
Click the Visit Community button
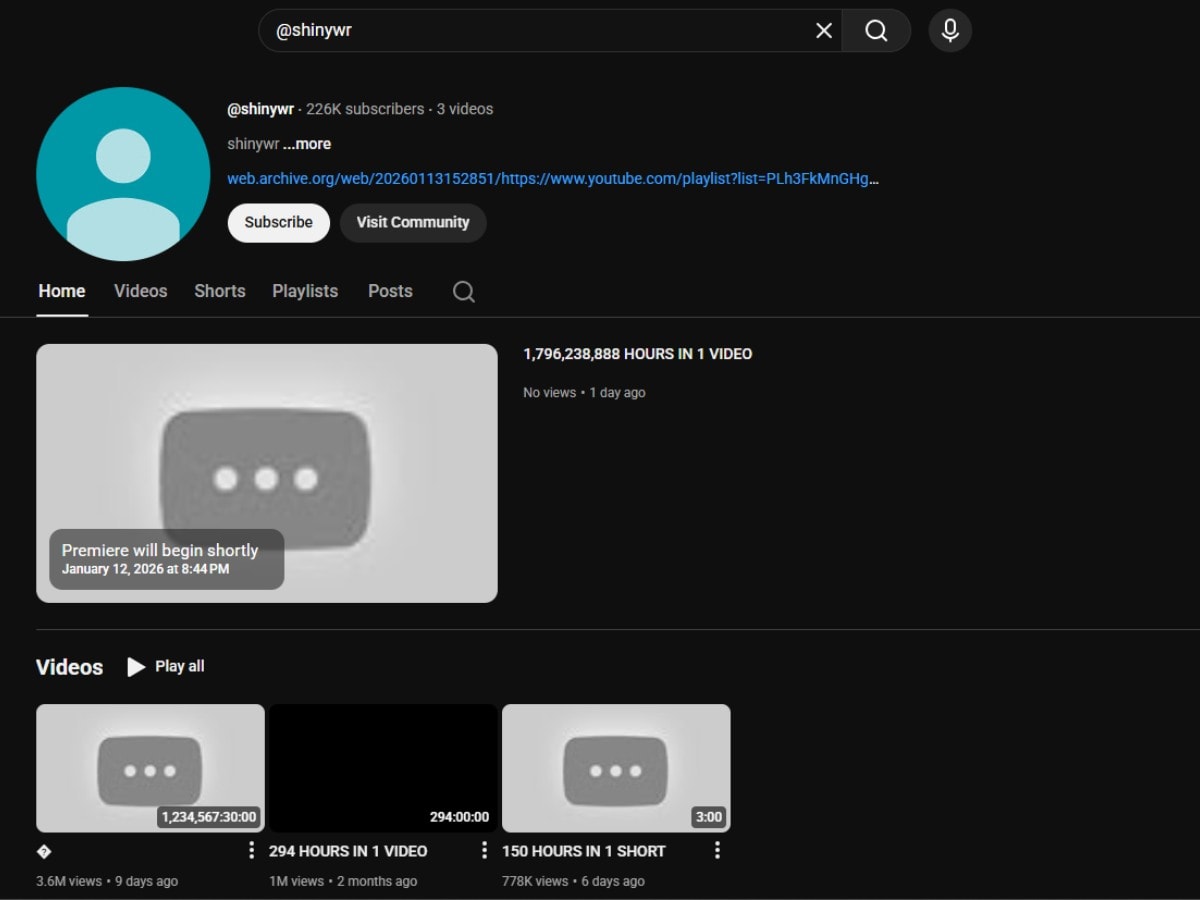413,223
